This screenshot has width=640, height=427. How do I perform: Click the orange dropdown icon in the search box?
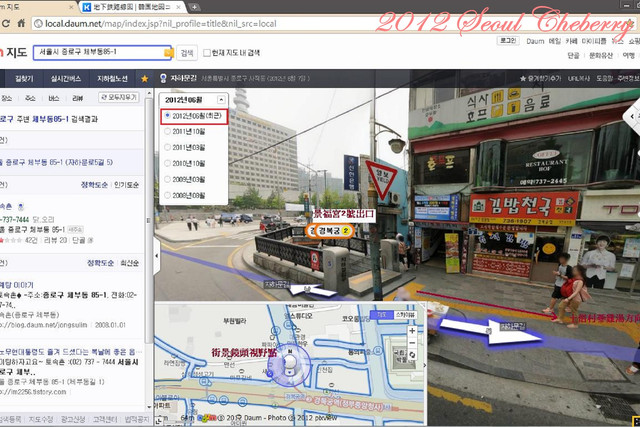(168, 53)
